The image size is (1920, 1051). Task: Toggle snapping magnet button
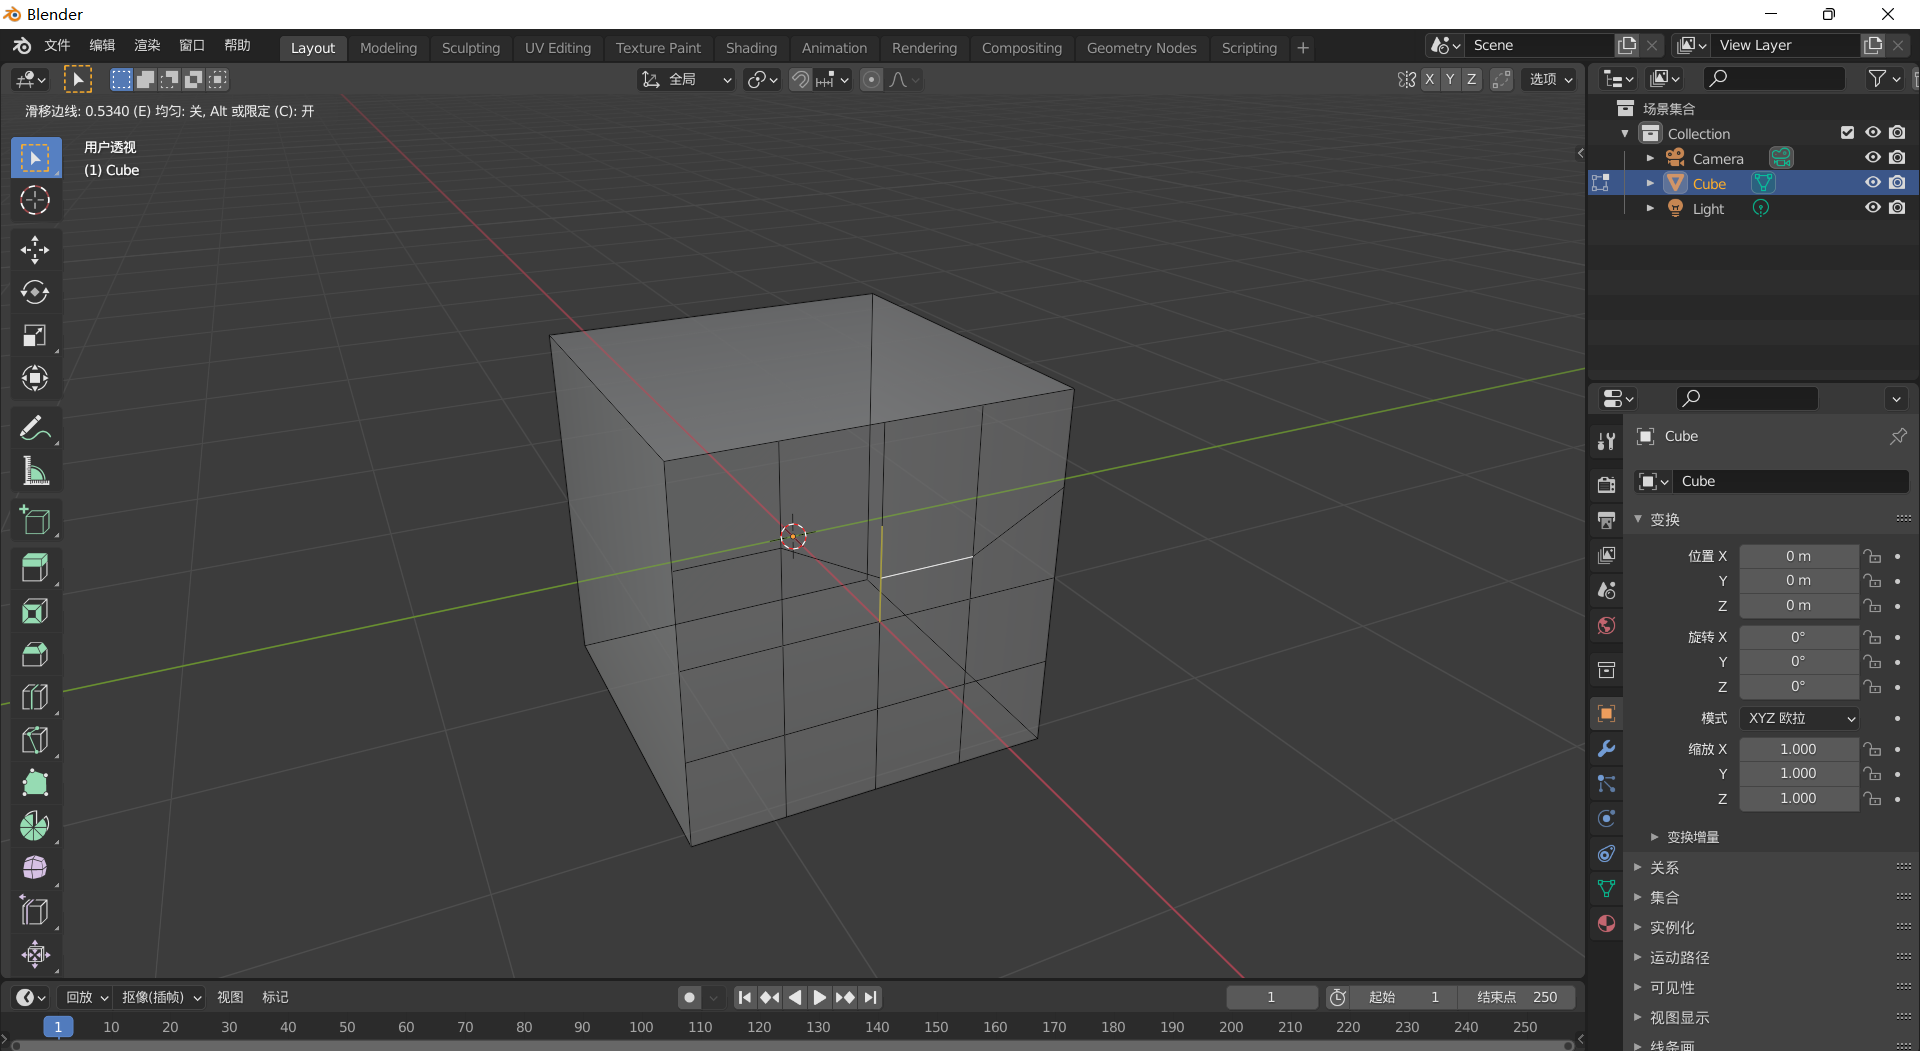(x=800, y=80)
